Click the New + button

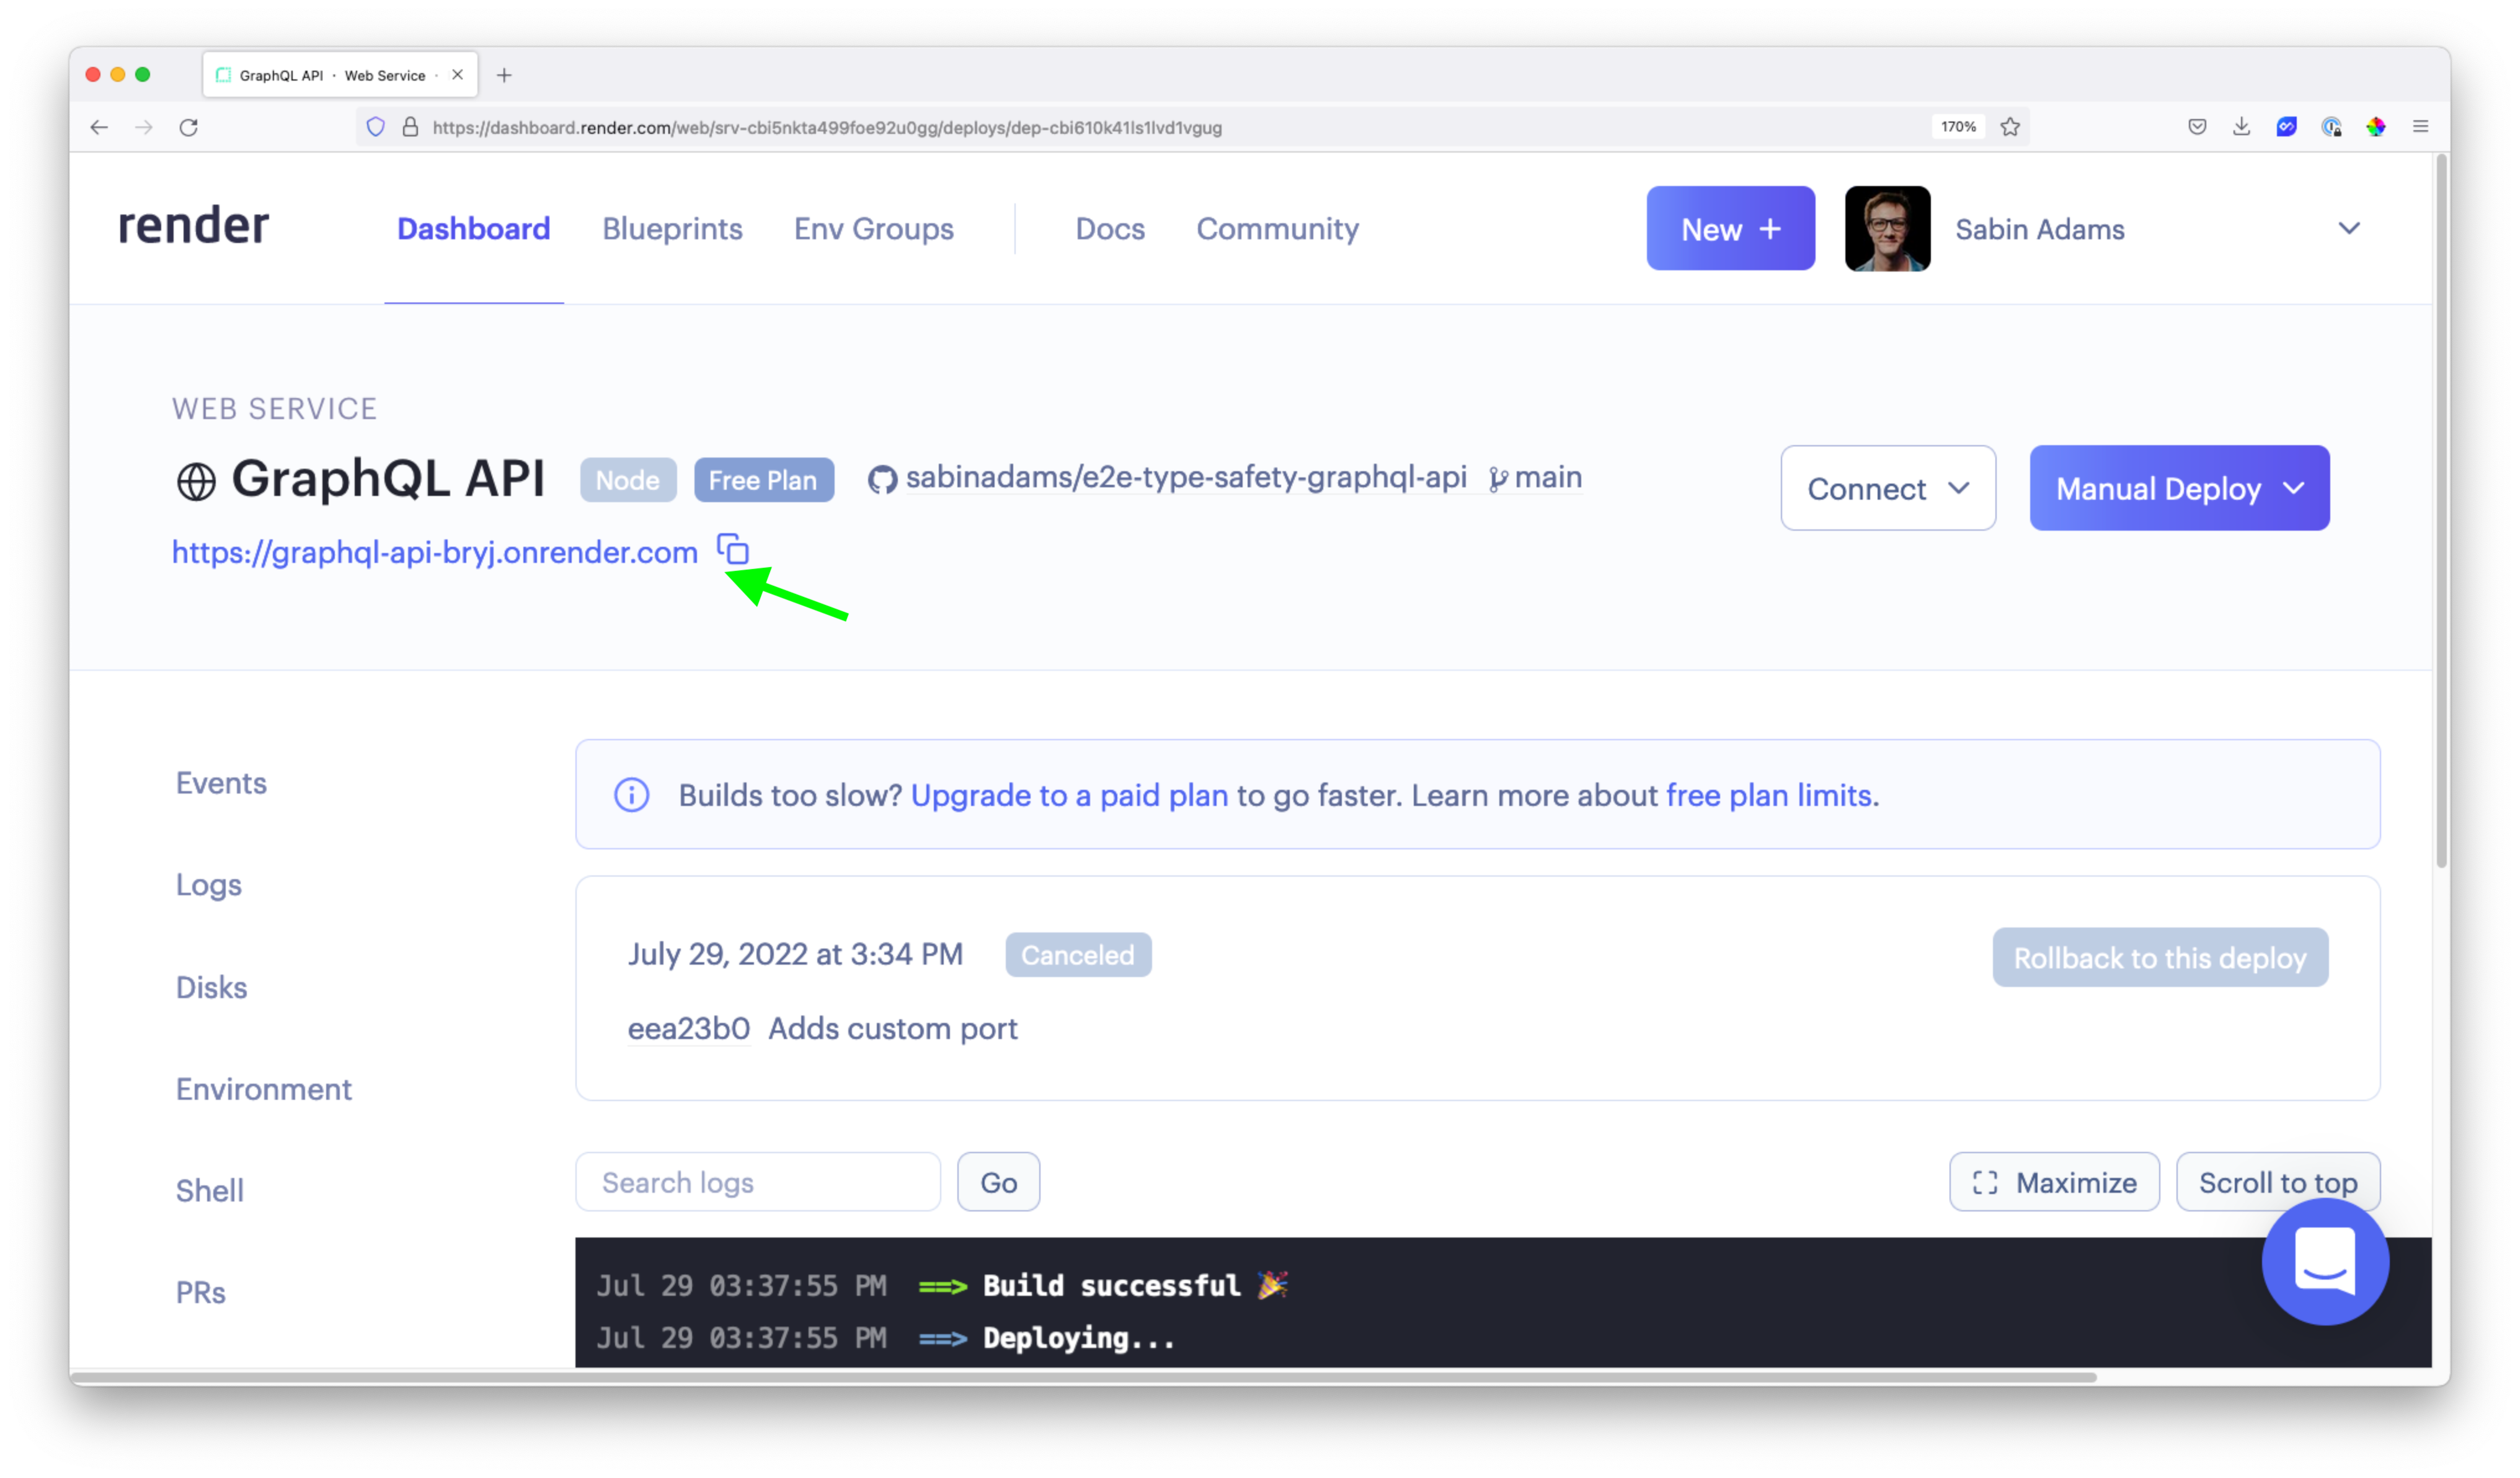click(1730, 229)
